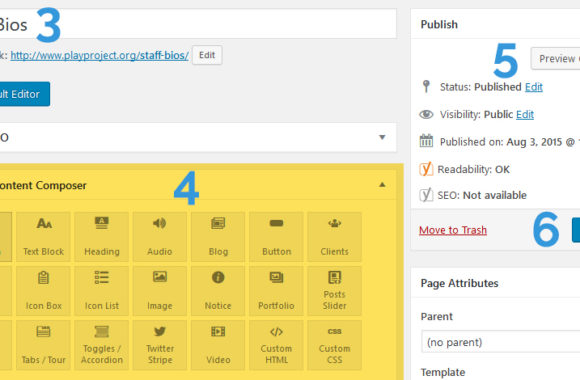Screen dimensions: 580x380
Task: Click the Yoast SEO icon
Action: [x=426, y=195]
